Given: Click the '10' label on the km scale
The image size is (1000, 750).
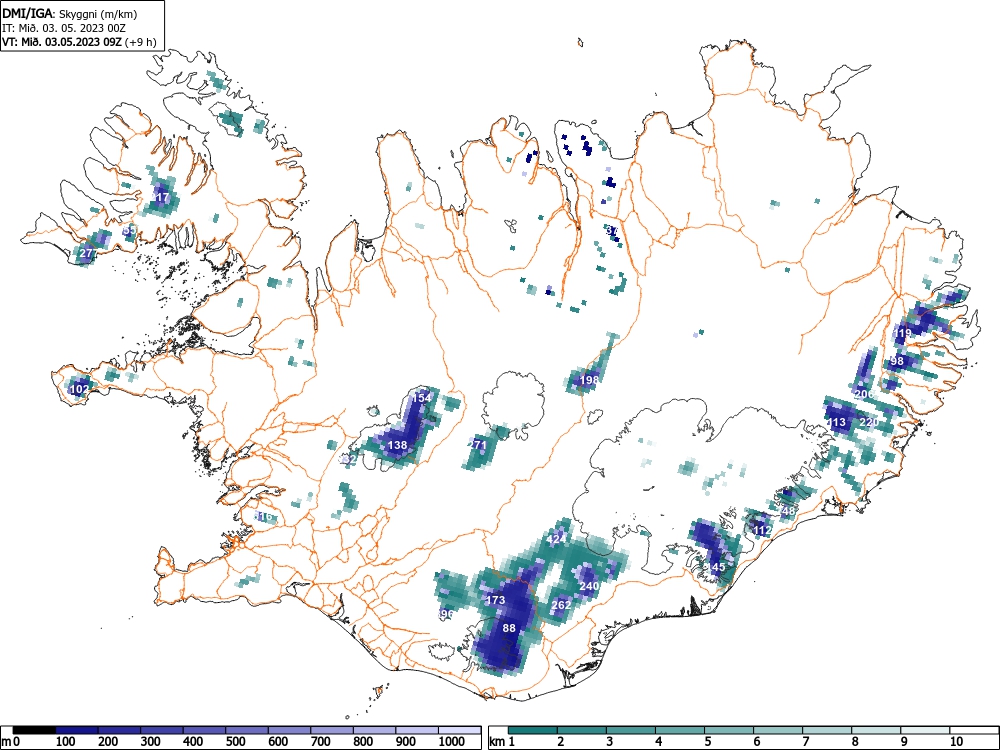Looking at the screenshot, I should (x=955, y=742).
